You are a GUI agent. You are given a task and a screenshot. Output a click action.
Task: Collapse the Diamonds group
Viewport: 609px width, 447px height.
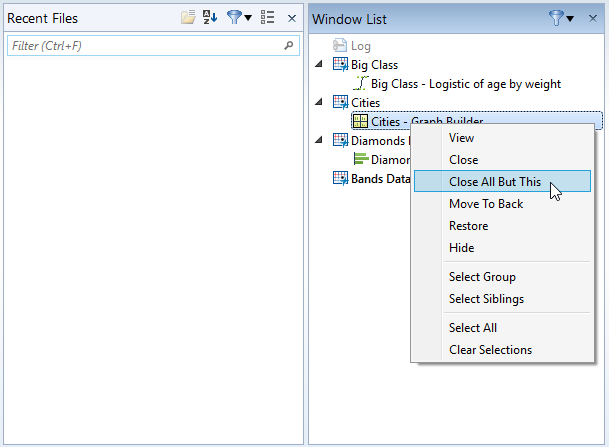coord(319,140)
